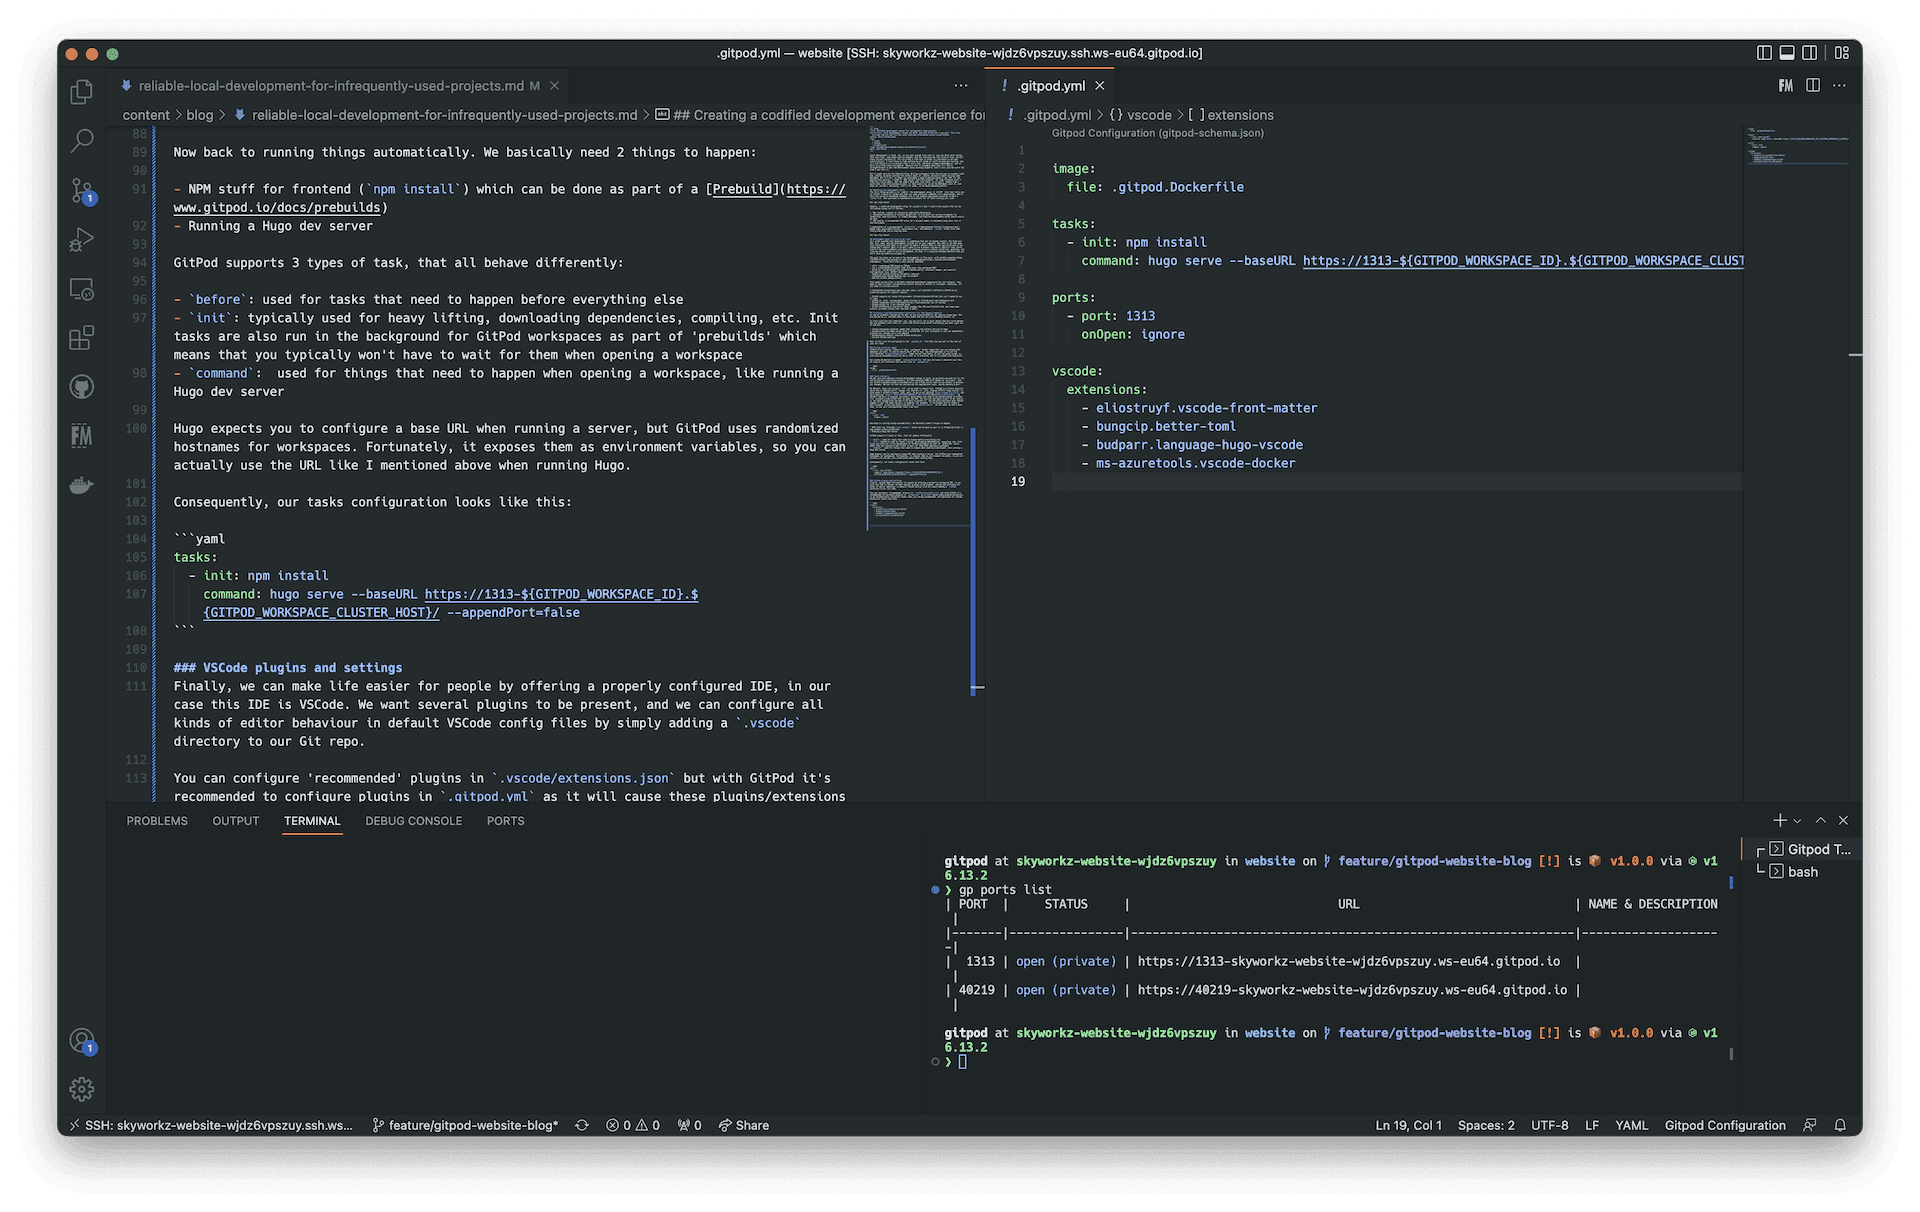
Task: Open Search view in activity bar
Action: (82, 141)
